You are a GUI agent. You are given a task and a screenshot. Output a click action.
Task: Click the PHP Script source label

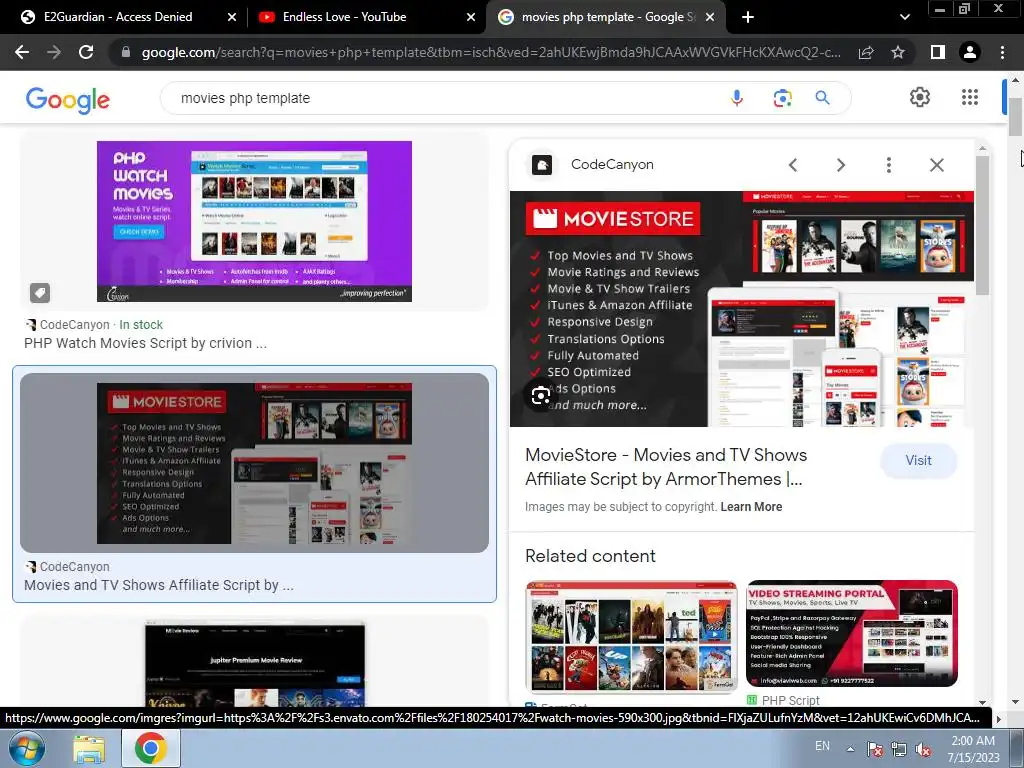click(790, 700)
